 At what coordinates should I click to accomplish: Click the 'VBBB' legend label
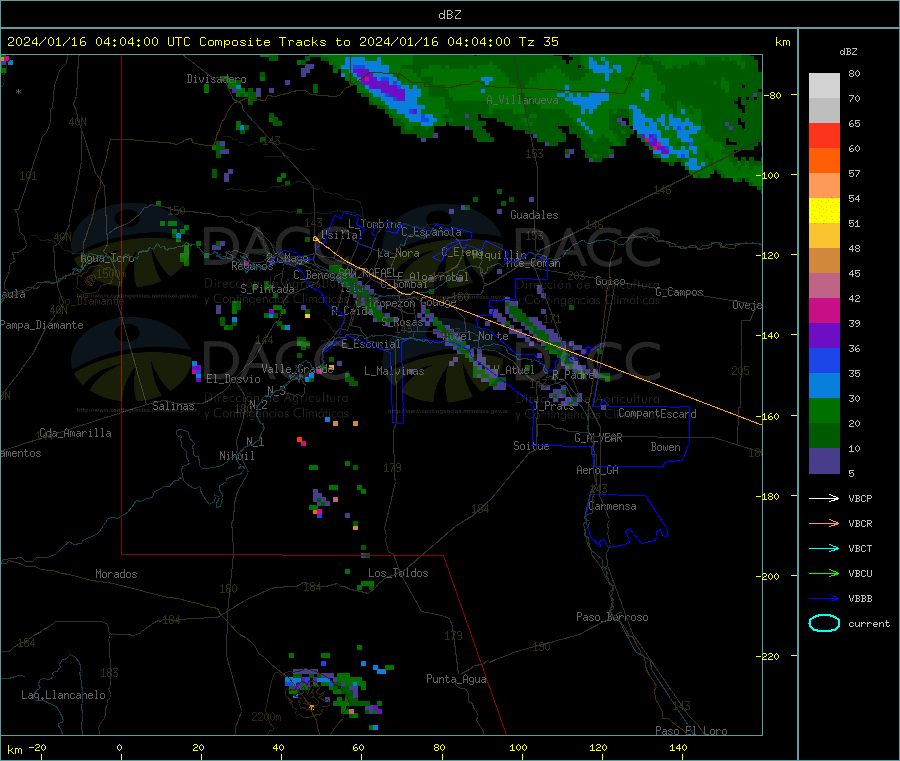[x=860, y=599]
